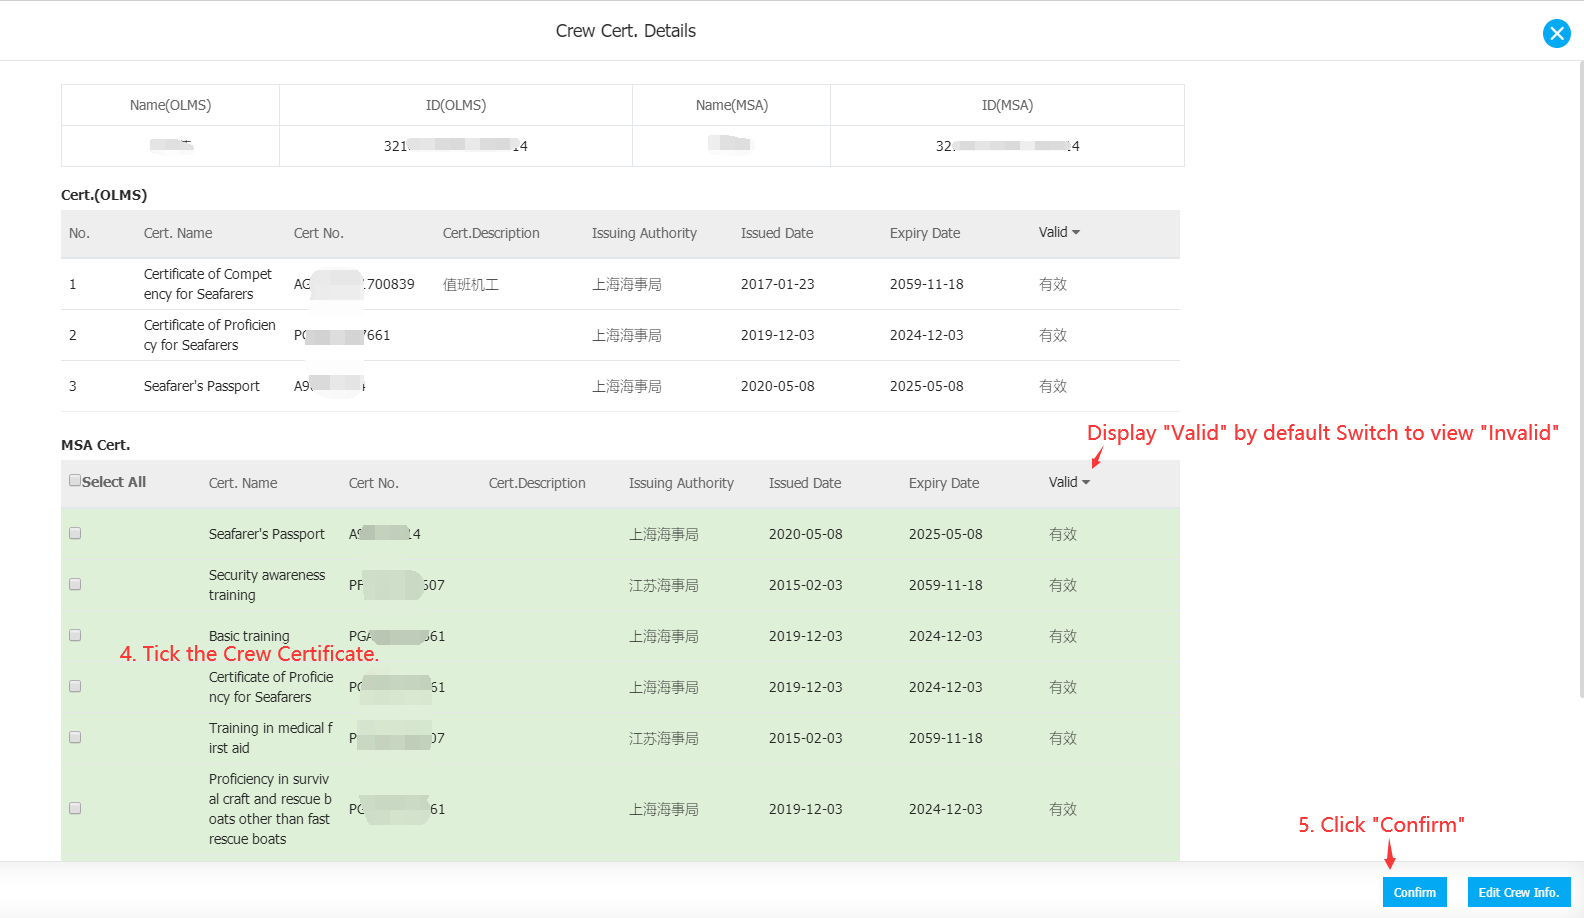This screenshot has height=918, width=1584.
Task: Select Seafarer's Passport name in OLMS table
Action: (201, 386)
